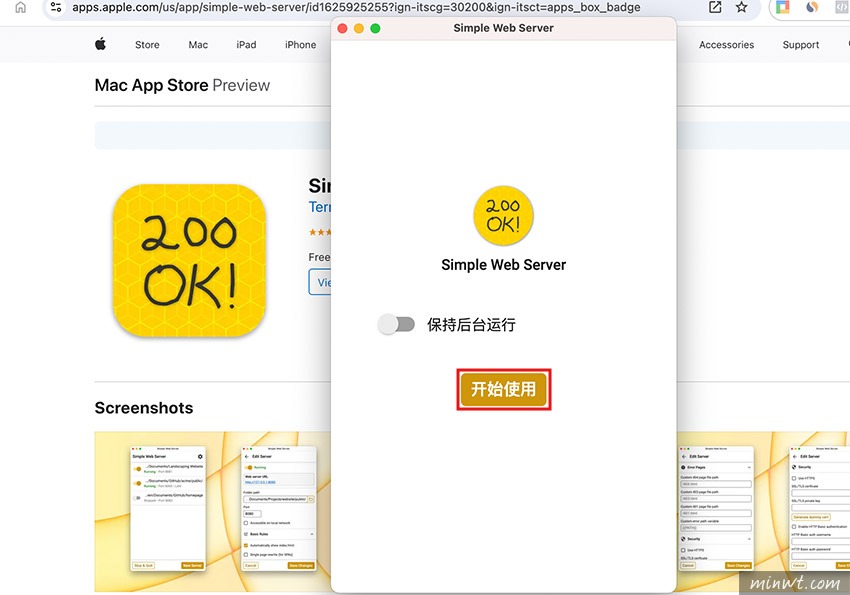Viewport: 850px width, 595px height.
Task: Open the iPad menu item
Action: tap(246, 45)
